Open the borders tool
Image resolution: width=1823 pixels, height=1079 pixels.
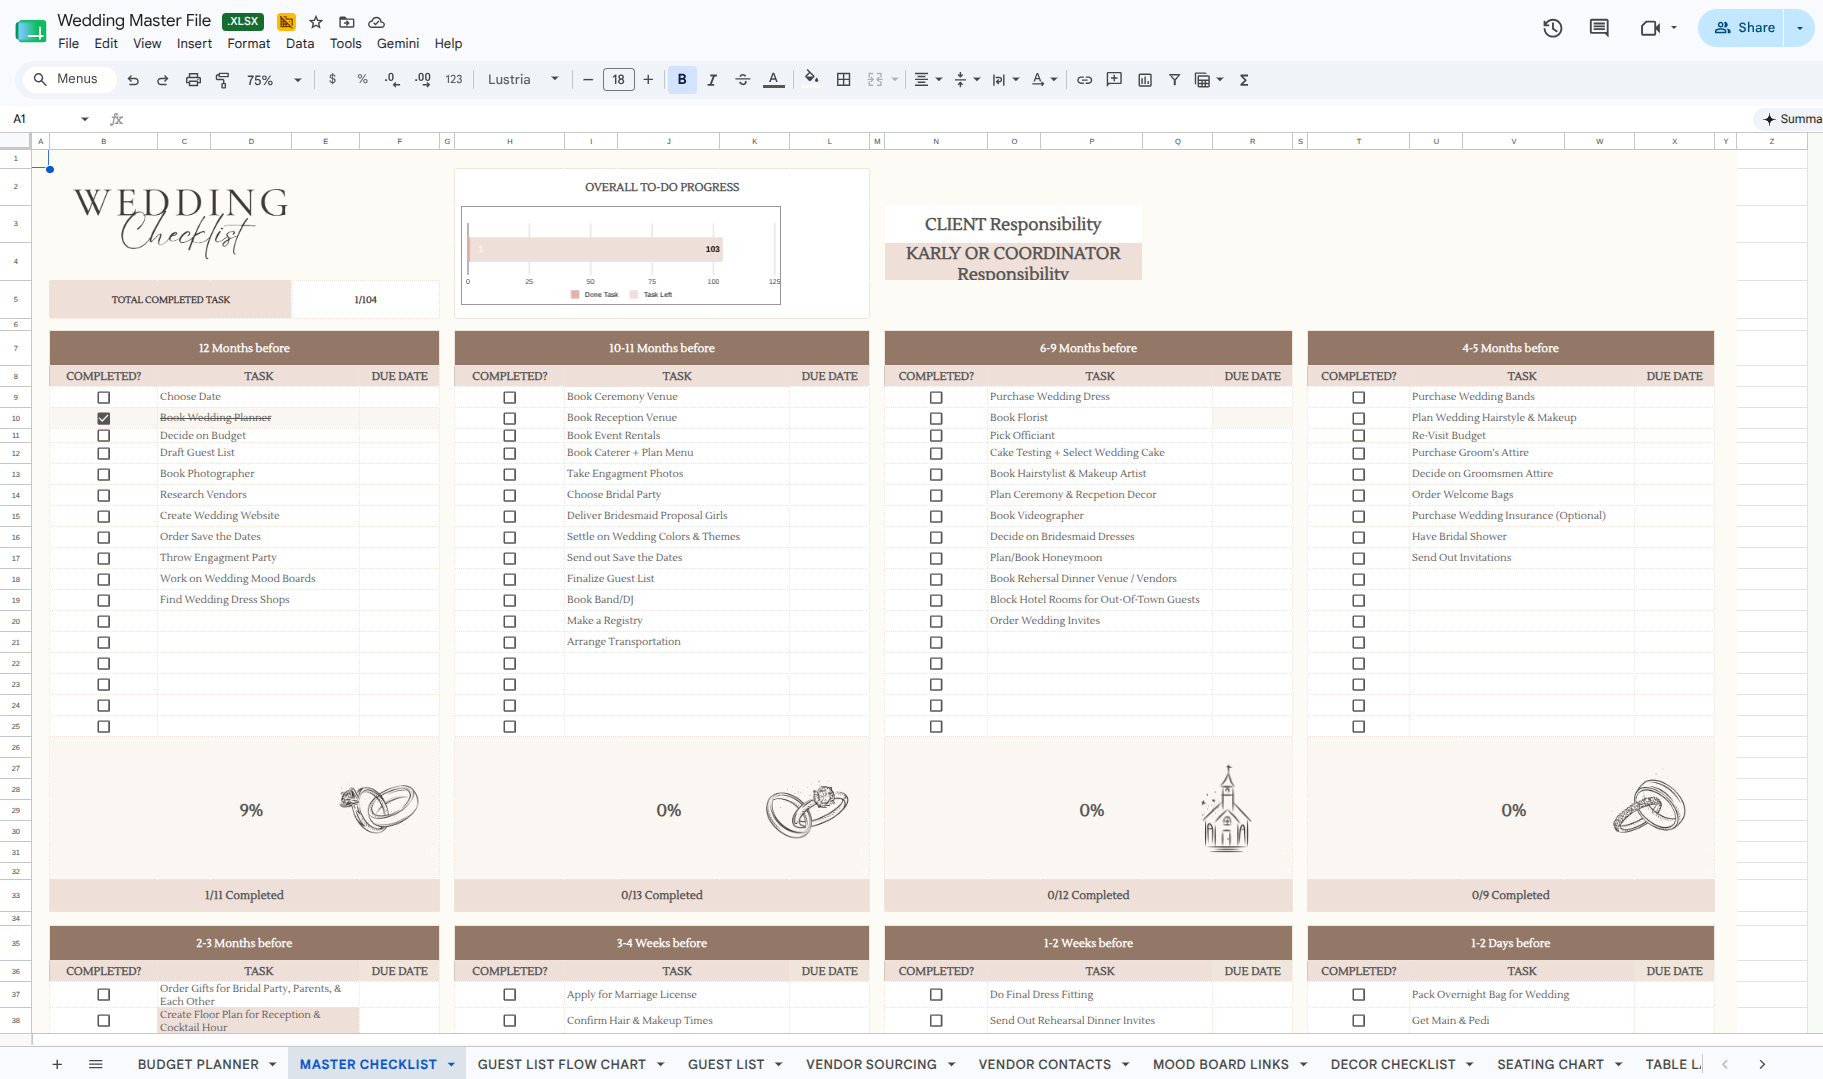pos(844,80)
